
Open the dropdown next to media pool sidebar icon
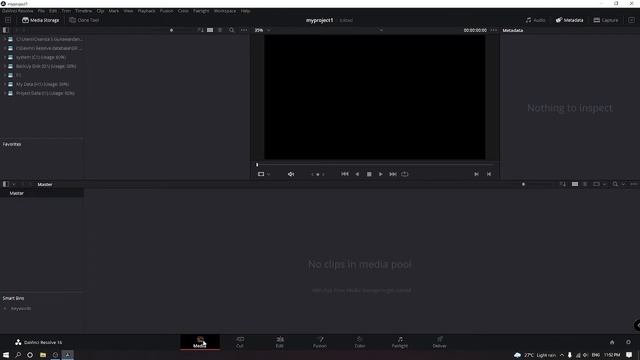click(14, 184)
